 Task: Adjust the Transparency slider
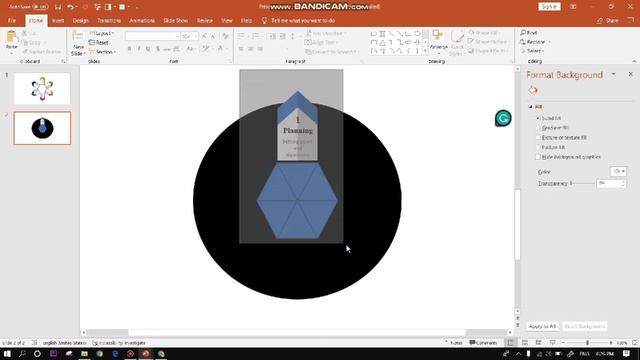pos(583,183)
